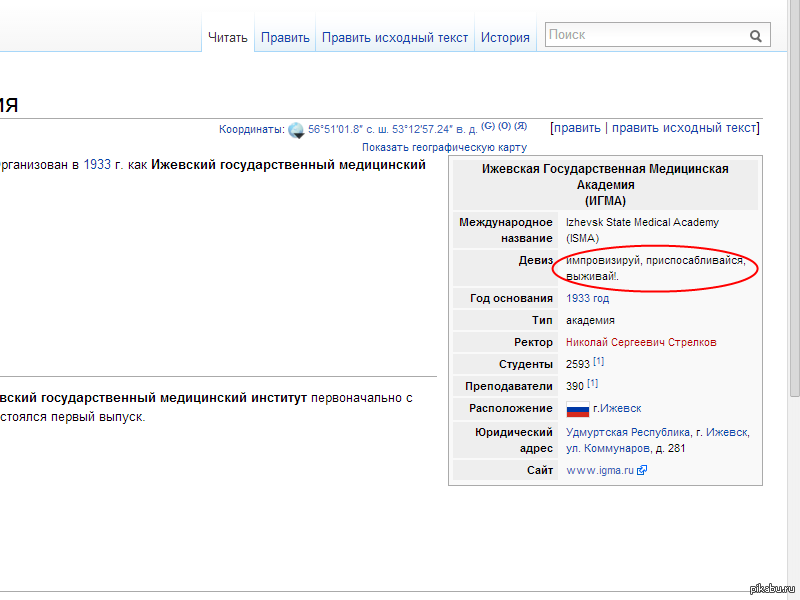Open the 1933 год infobox link
800x600 pixels.
[x=587, y=298]
